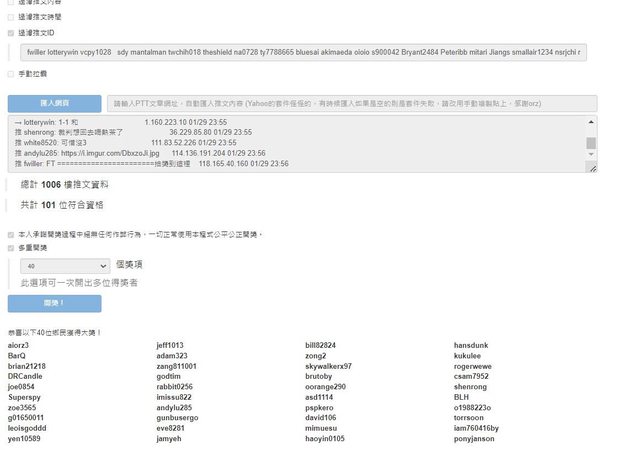Enable the 多重開獎 checkbox

(x=11, y=247)
